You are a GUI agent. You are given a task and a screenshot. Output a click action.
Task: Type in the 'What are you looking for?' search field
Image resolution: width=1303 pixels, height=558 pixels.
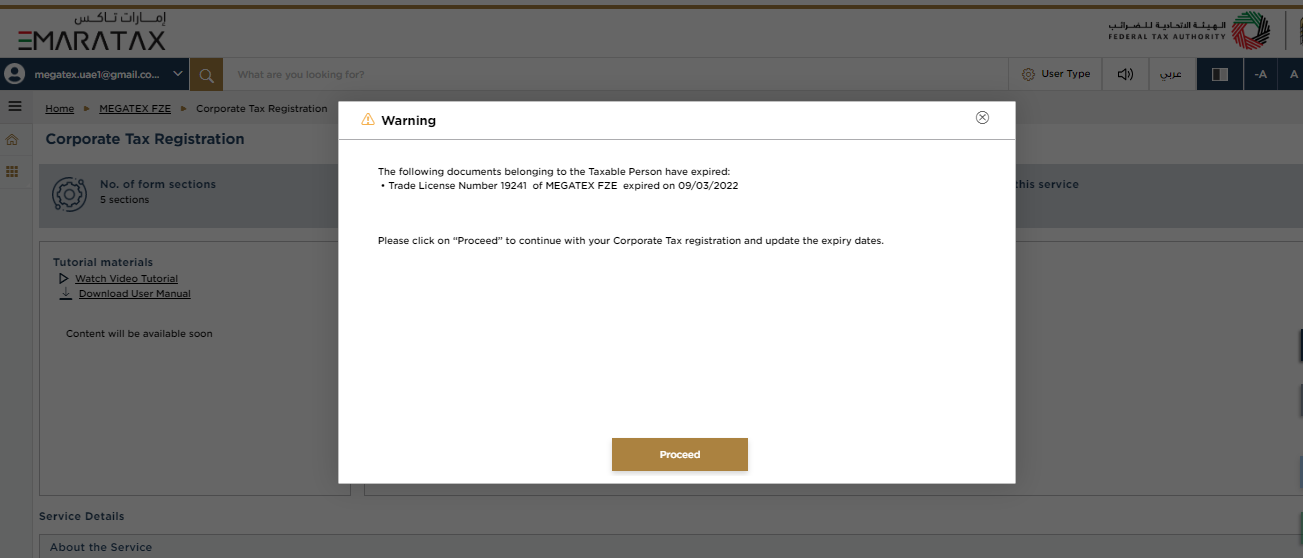[600, 74]
